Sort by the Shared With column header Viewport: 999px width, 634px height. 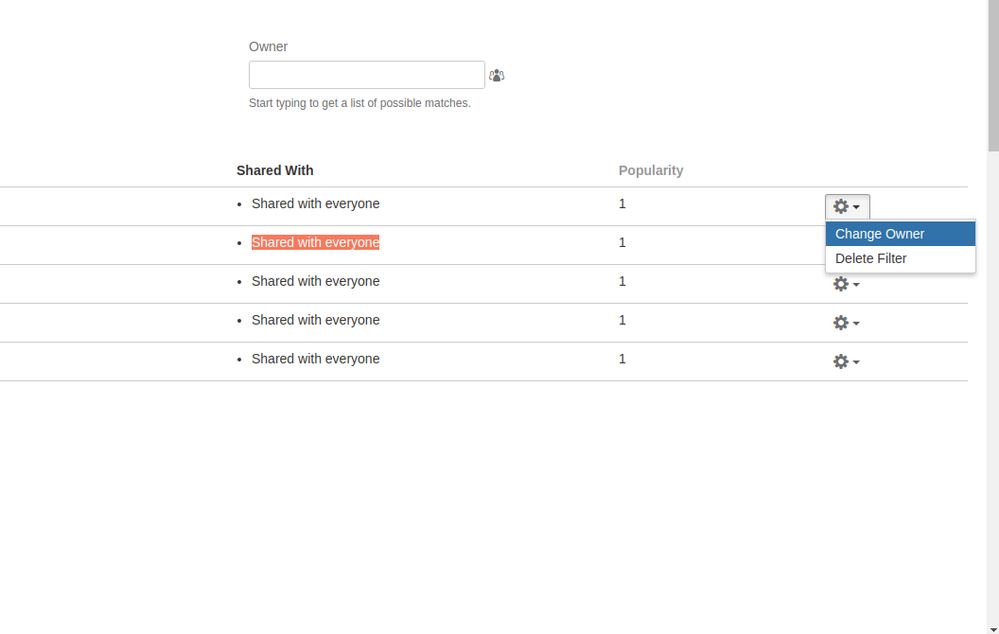275,171
